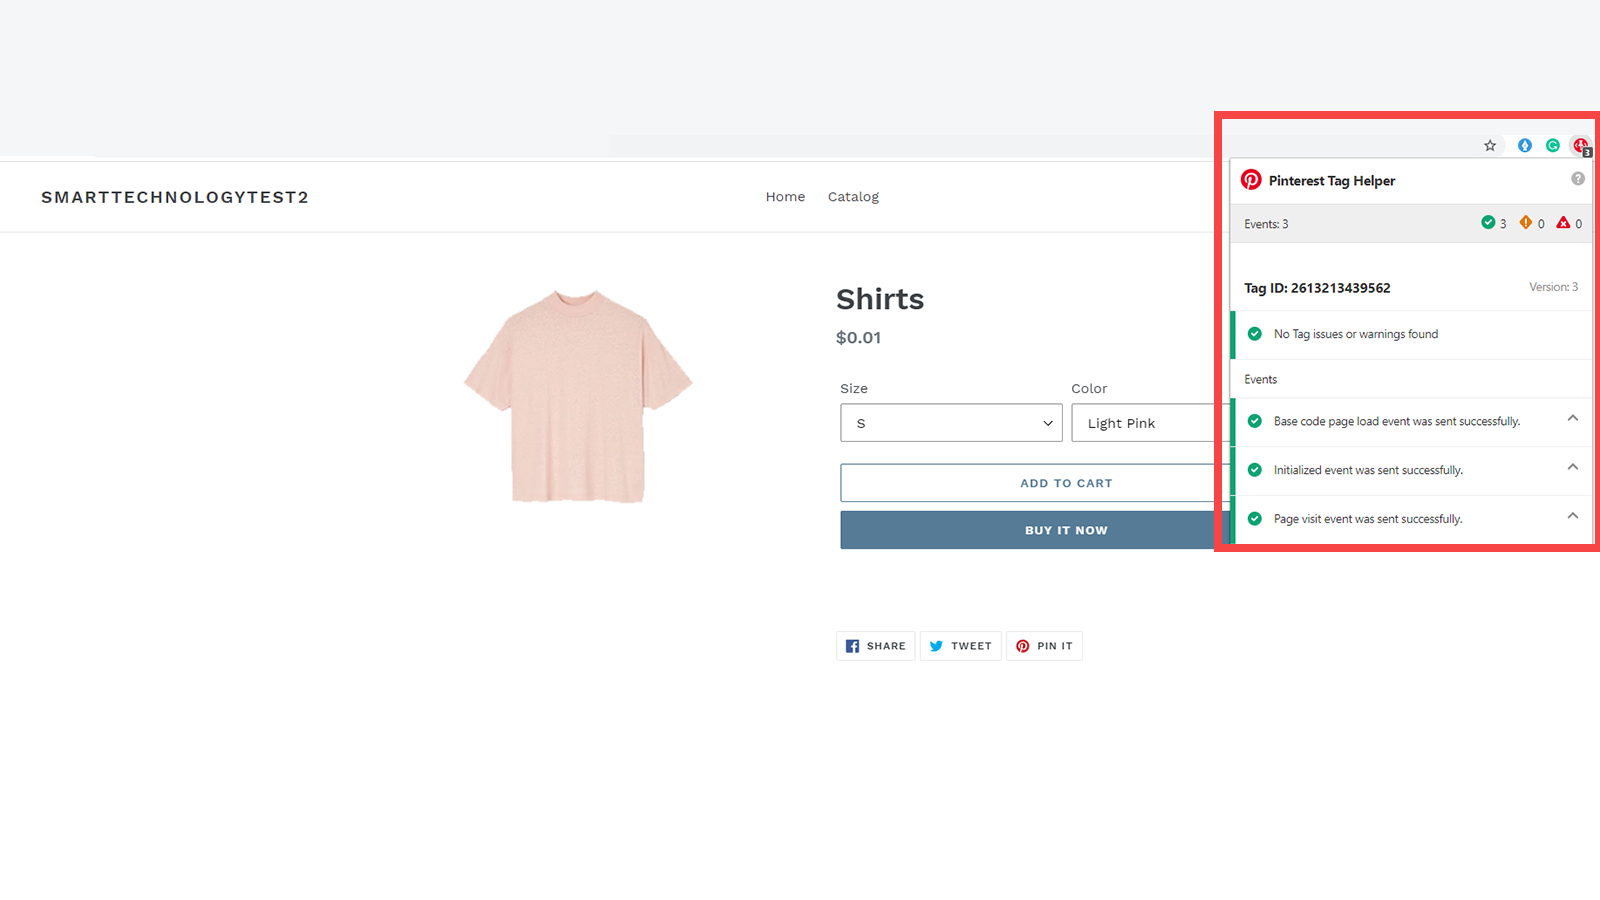Collapse the Page visit event entry

pyautogui.click(x=1571, y=516)
